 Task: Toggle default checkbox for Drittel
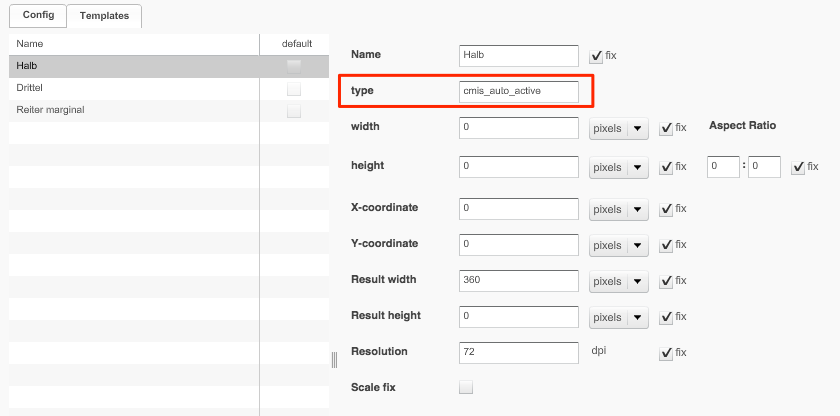click(x=294, y=89)
